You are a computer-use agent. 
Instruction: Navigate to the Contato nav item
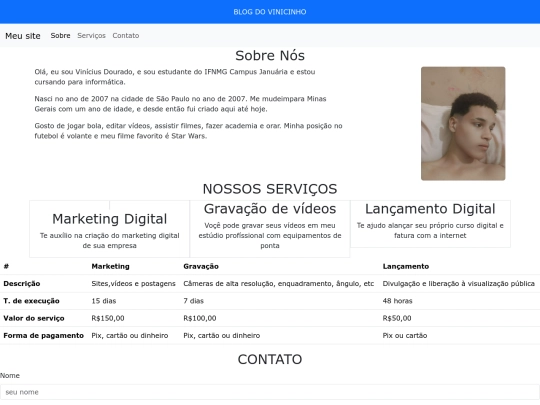click(x=126, y=35)
